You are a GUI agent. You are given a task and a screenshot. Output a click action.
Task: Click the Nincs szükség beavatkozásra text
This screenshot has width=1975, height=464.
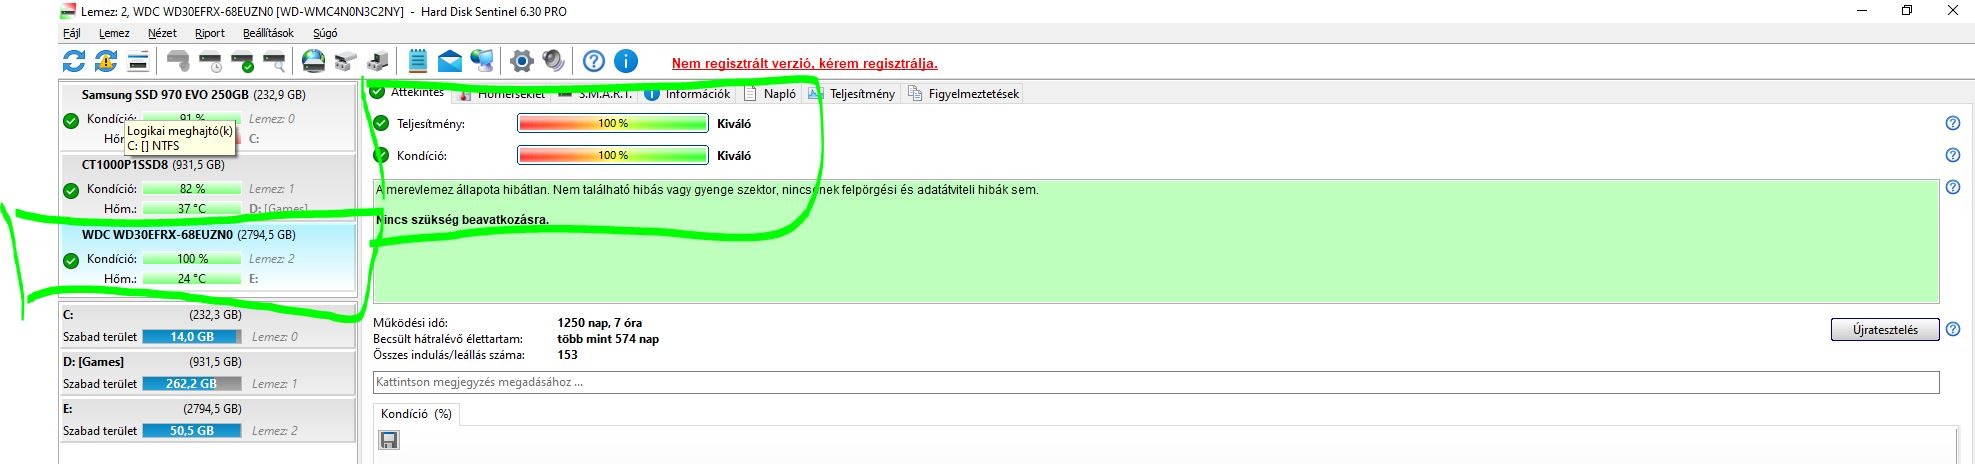(x=462, y=220)
